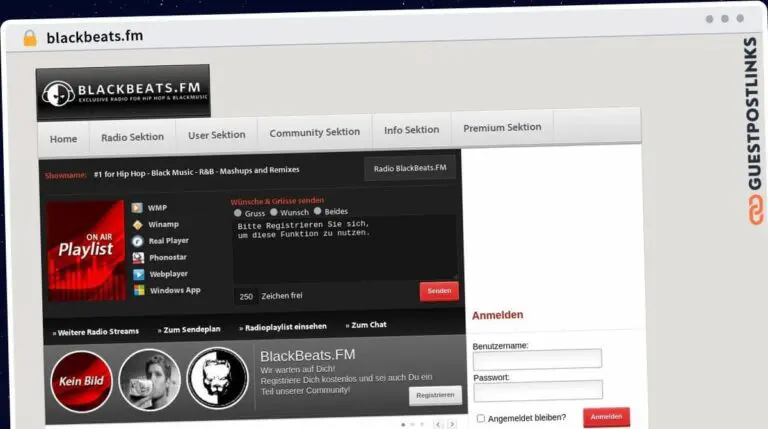This screenshot has height=429, width=768.
Task: Click the Benutzername input field
Action: coord(537,359)
